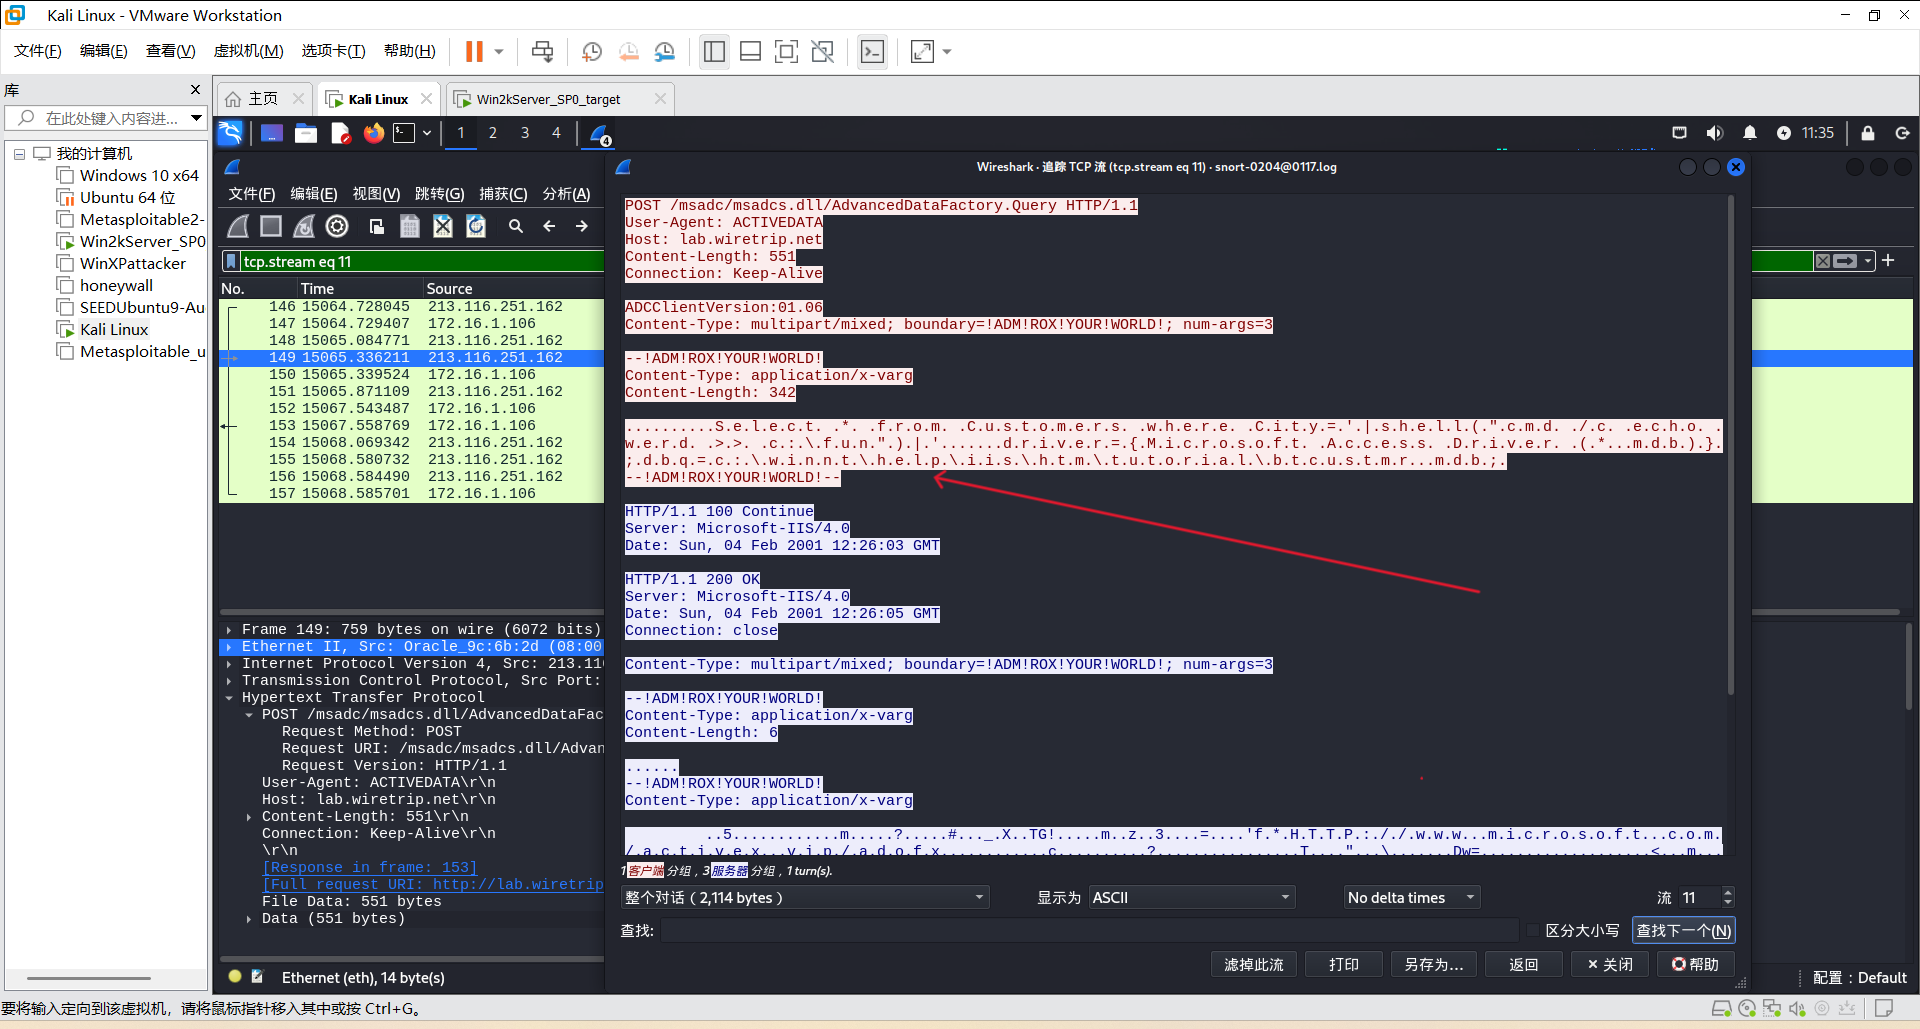1920x1029 pixels.
Task: Click the tcp.stream eq 11 display filter field
Action: pos(422,261)
